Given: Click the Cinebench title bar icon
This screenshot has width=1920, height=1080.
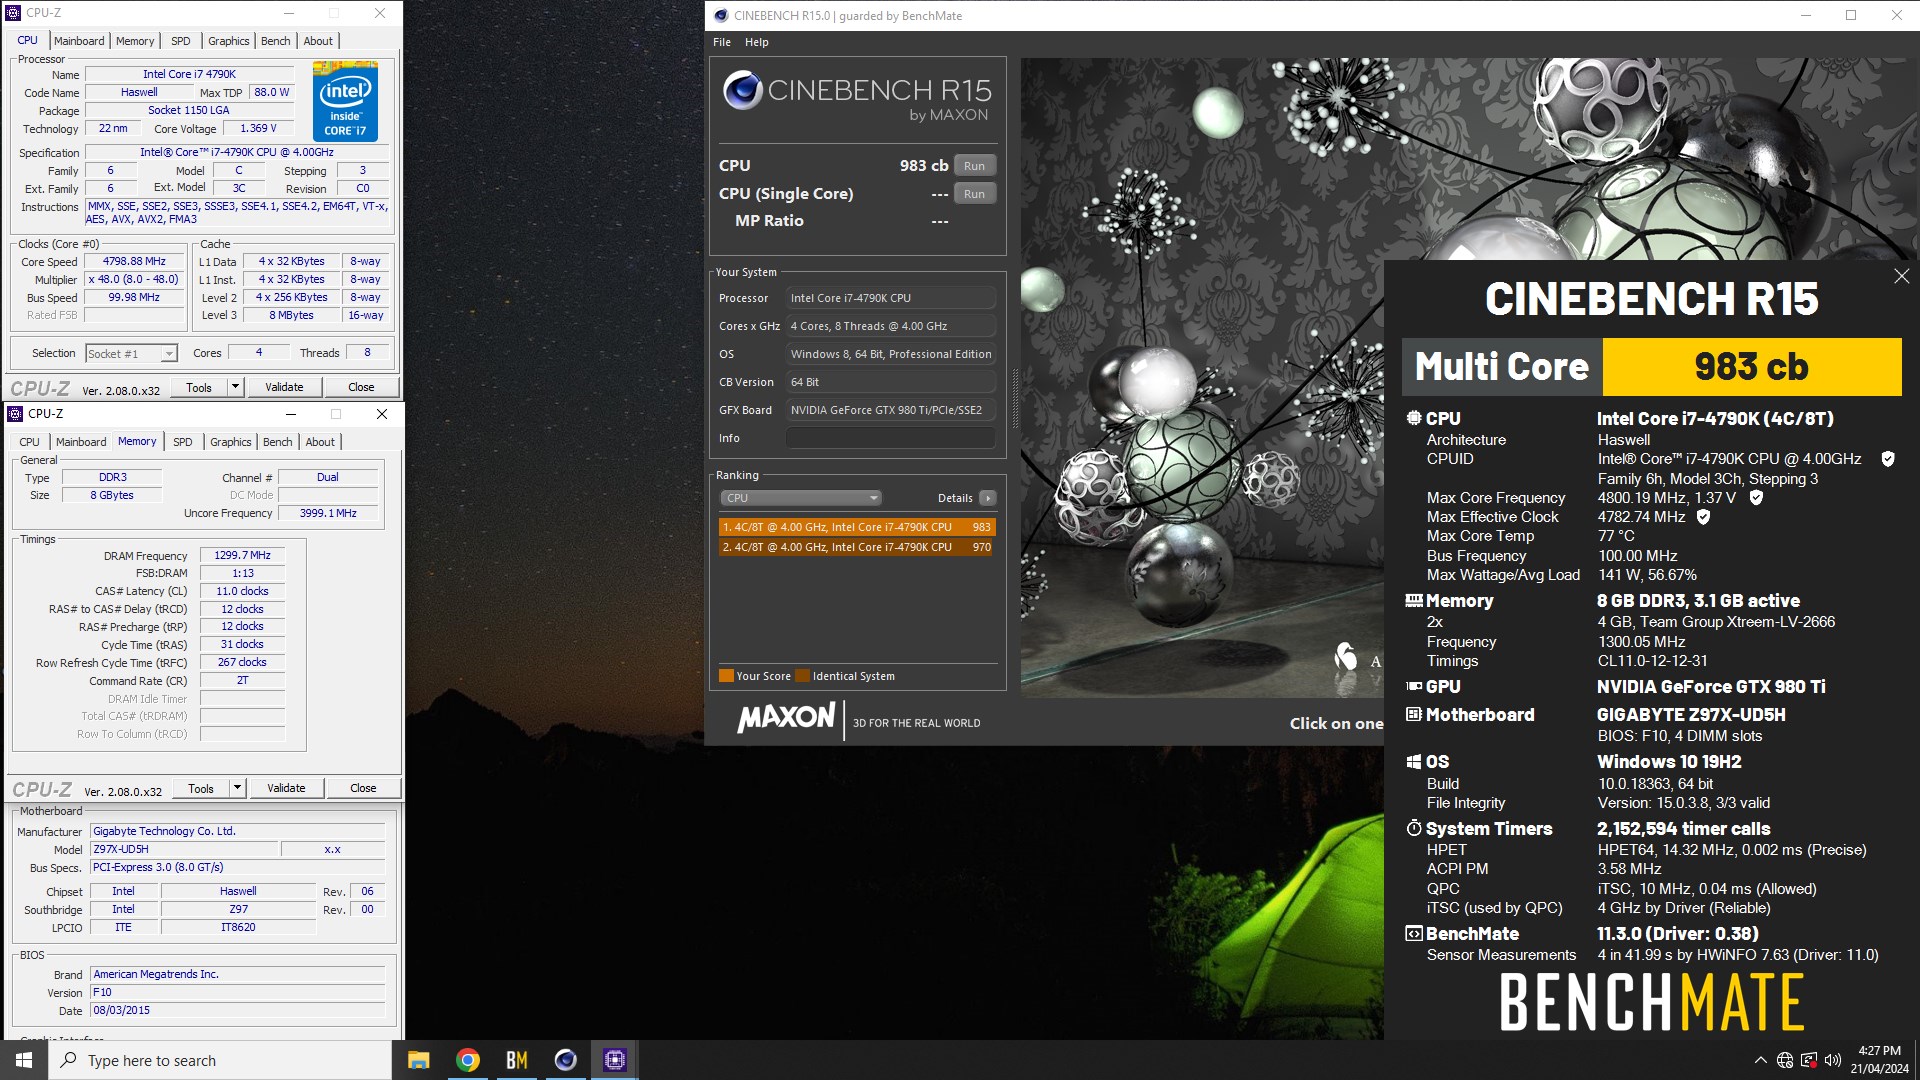Looking at the screenshot, I should click(721, 15).
